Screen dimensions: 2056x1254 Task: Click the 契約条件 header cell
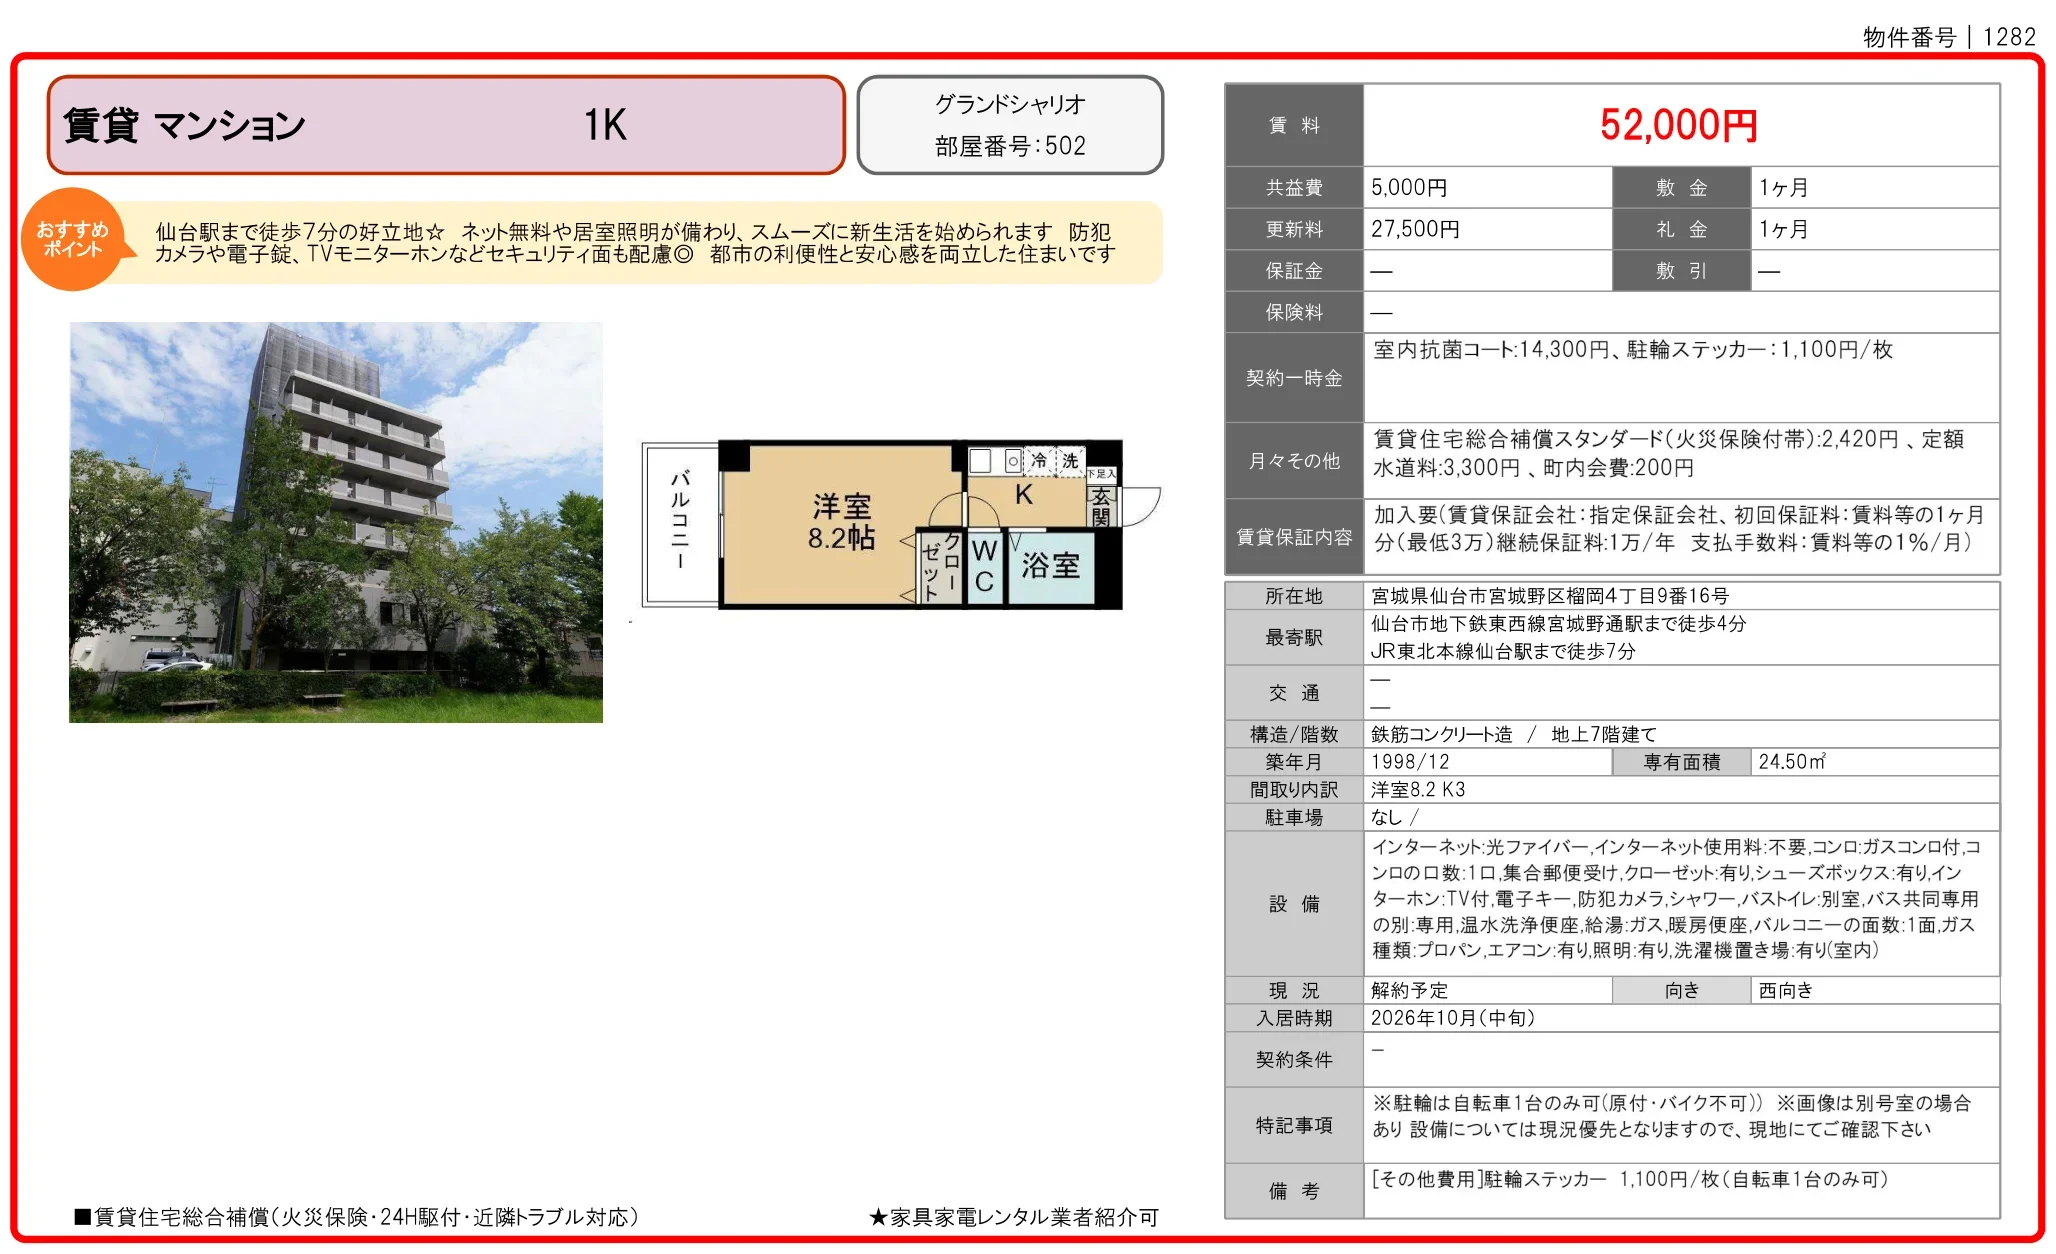click(1294, 1060)
